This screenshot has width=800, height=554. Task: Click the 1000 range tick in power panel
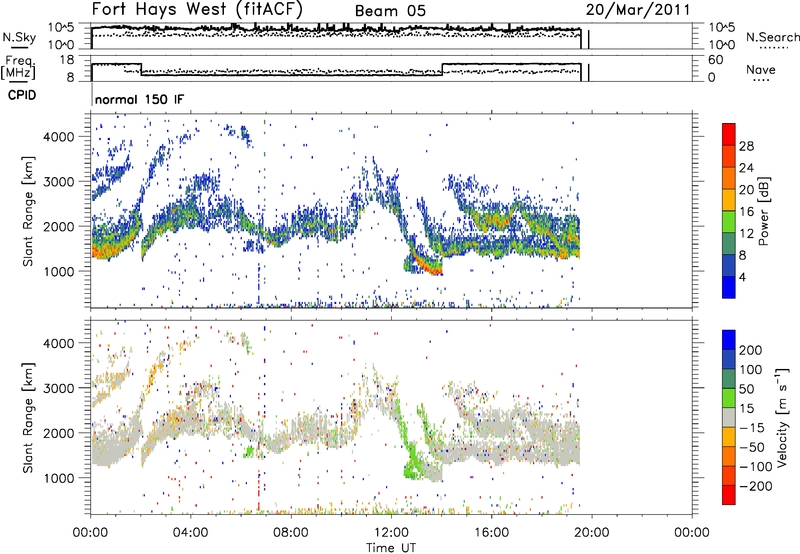59,271
